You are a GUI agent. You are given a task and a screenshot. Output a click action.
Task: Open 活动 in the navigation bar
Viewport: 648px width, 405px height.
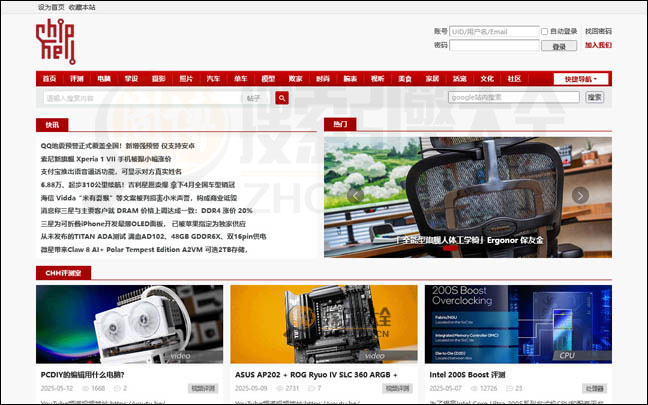point(460,79)
